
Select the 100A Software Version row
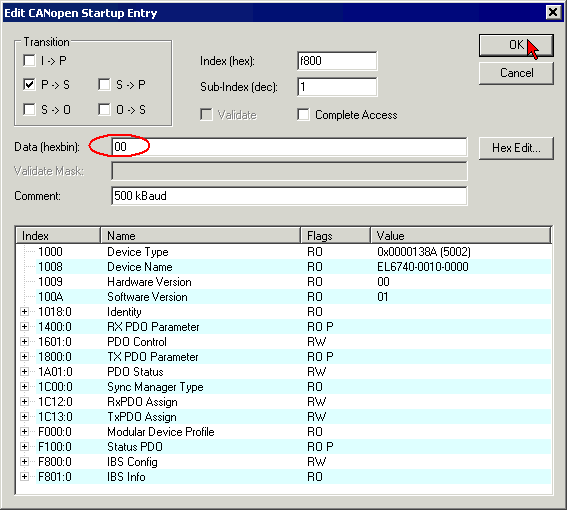point(284,297)
